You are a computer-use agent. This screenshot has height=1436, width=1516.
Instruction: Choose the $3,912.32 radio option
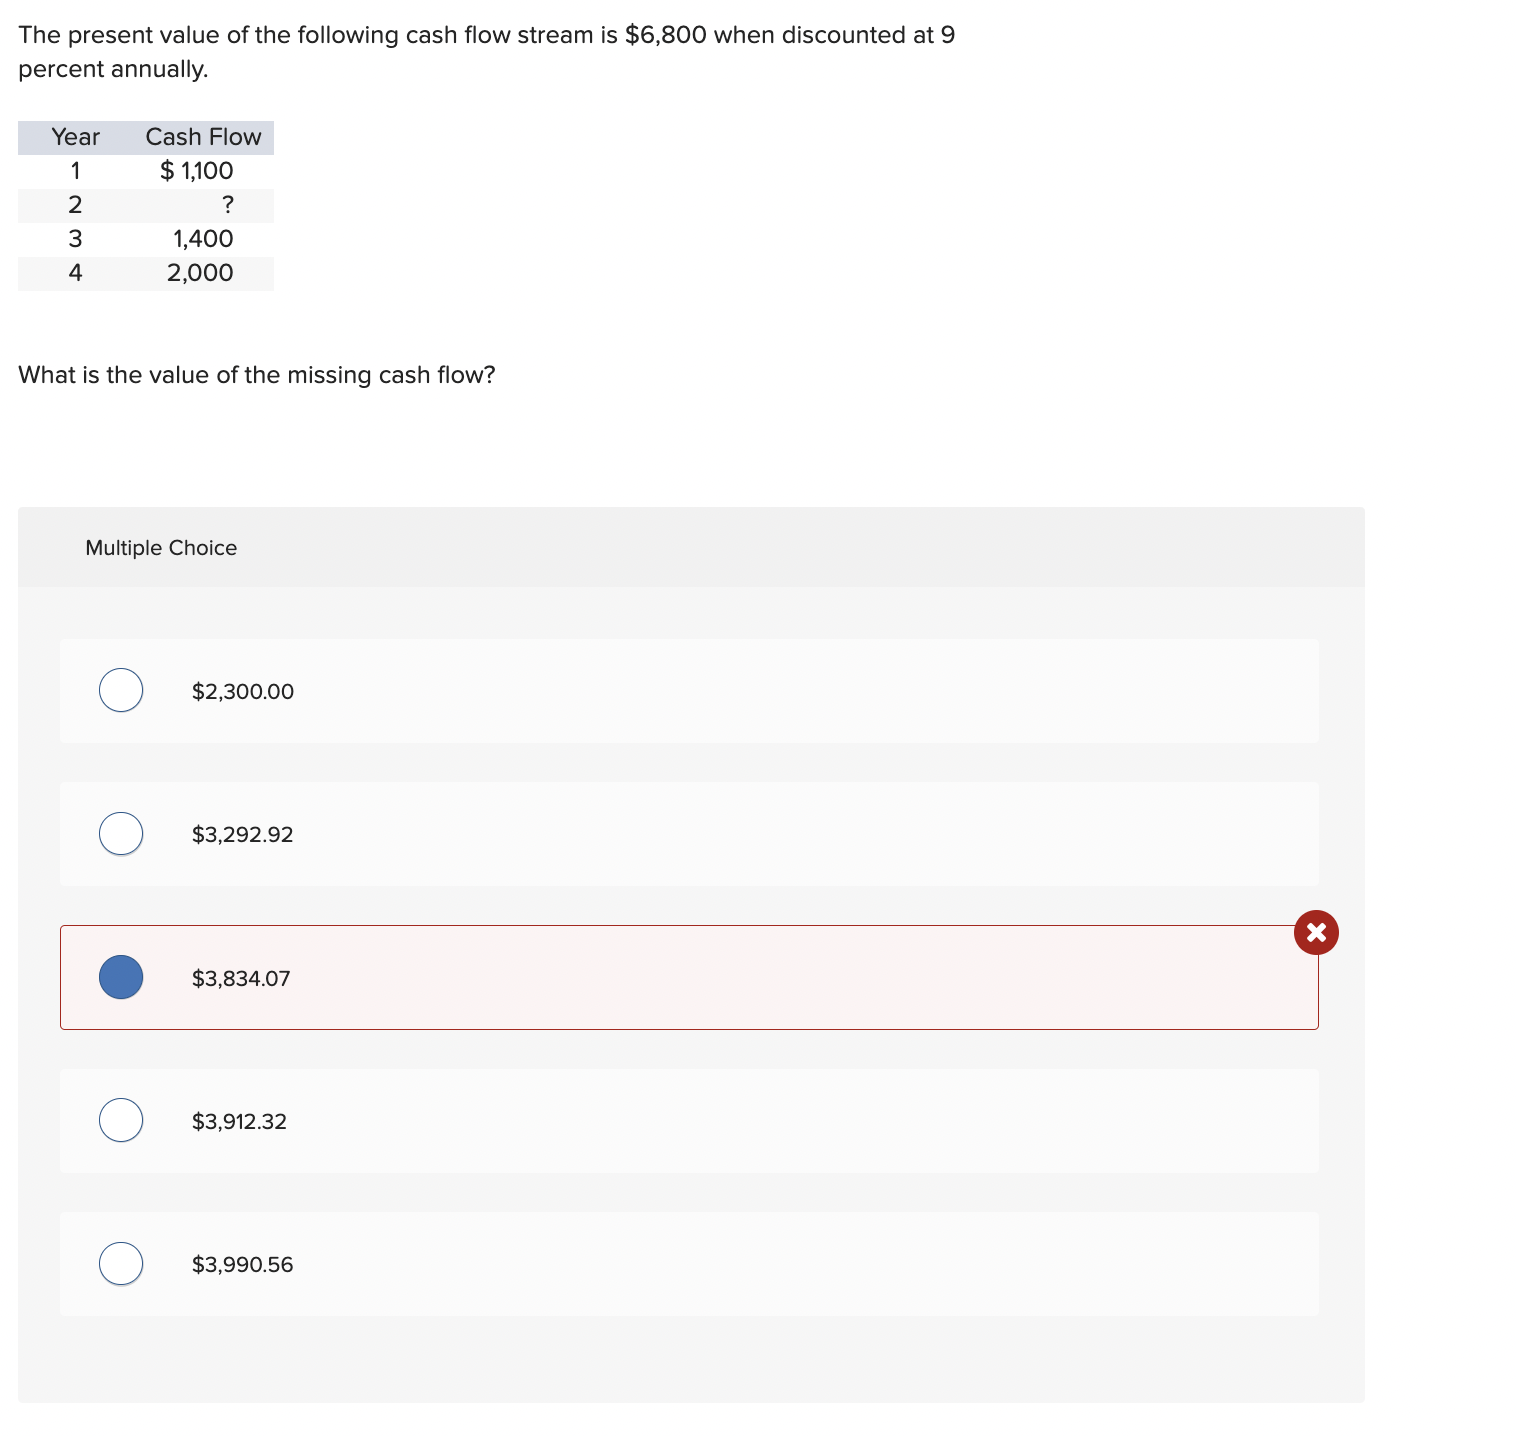(x=121, y=1120)
